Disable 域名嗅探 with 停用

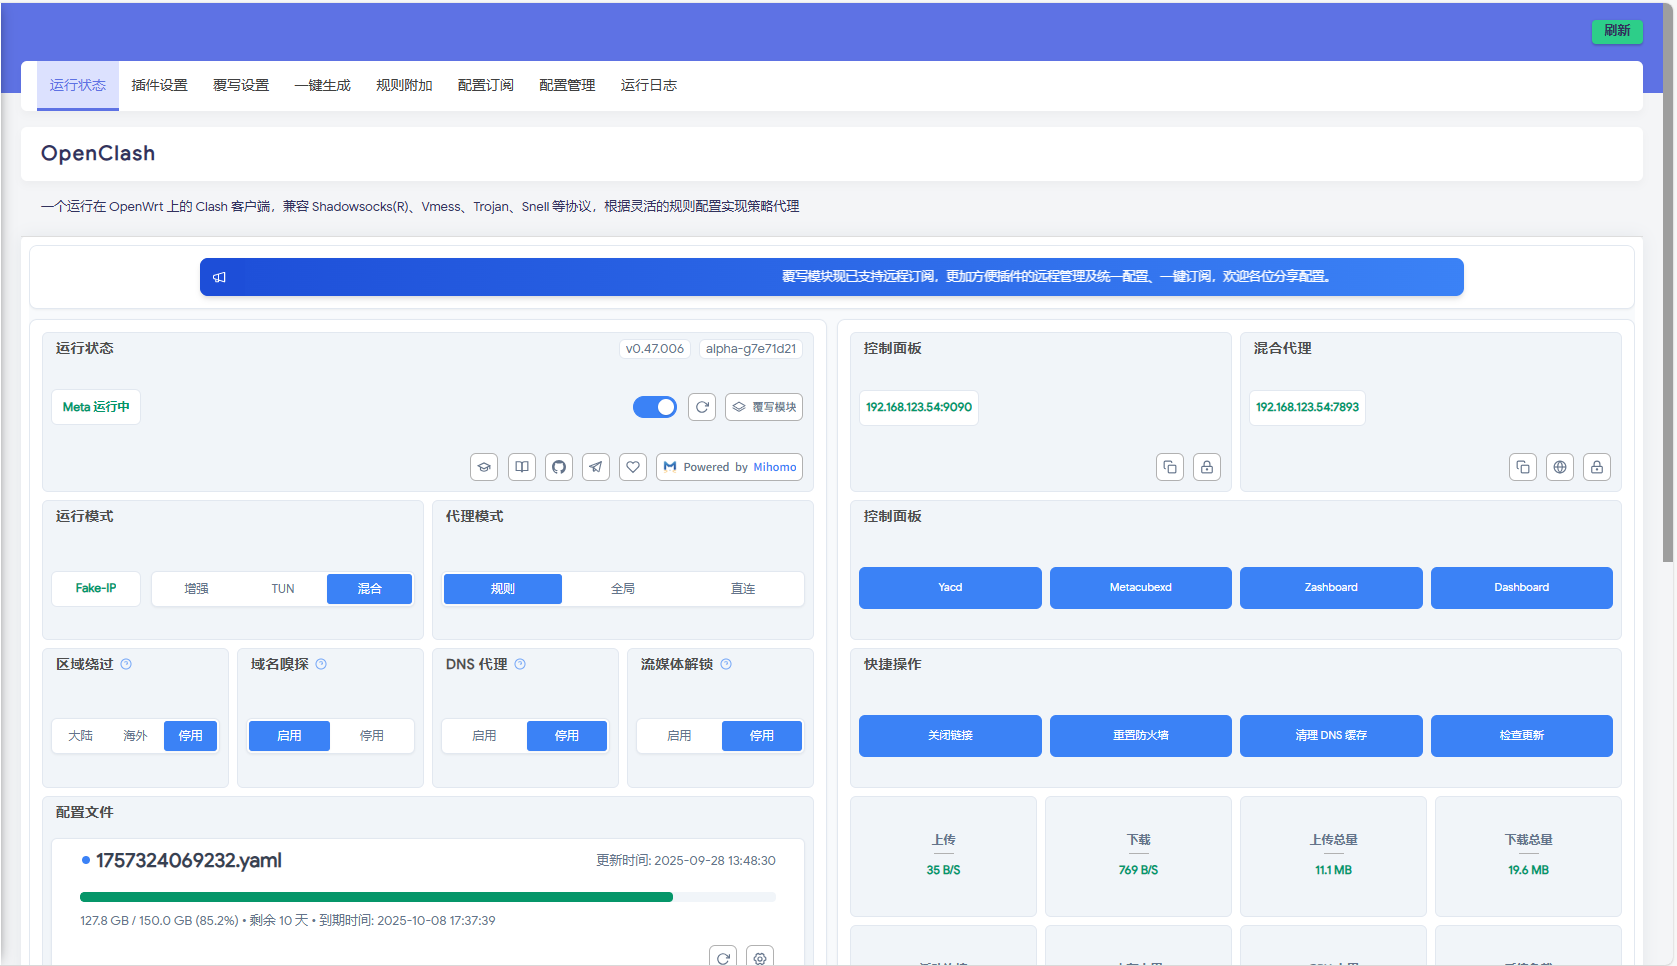coord(372,736)
